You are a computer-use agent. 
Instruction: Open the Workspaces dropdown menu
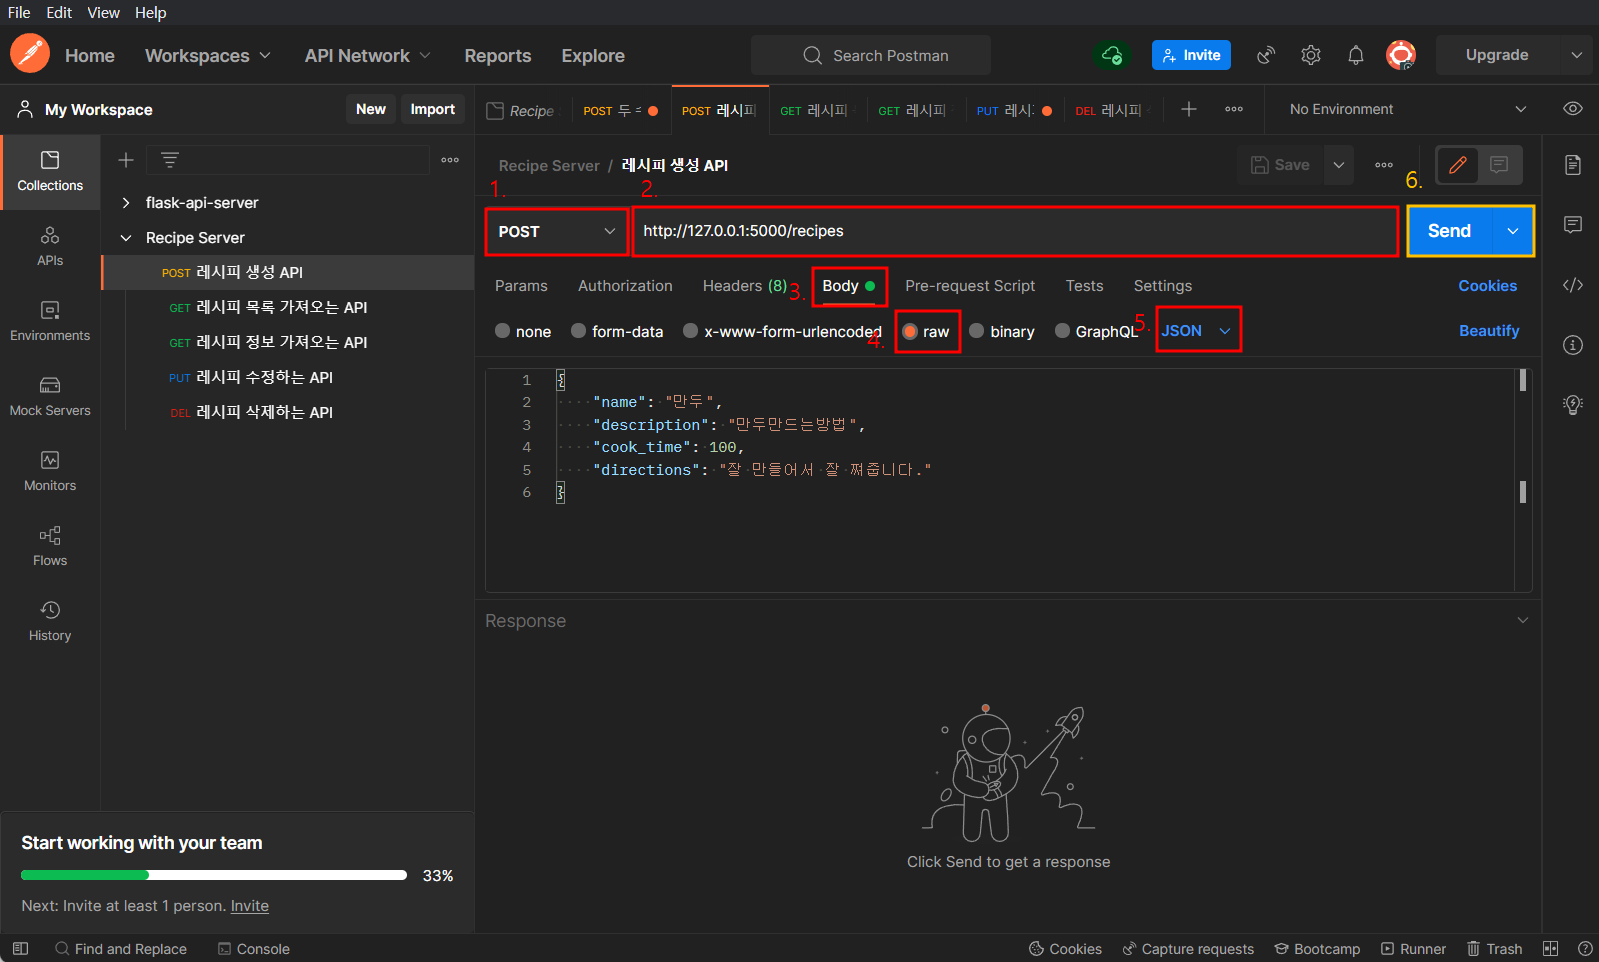click(x=207, y=56)
